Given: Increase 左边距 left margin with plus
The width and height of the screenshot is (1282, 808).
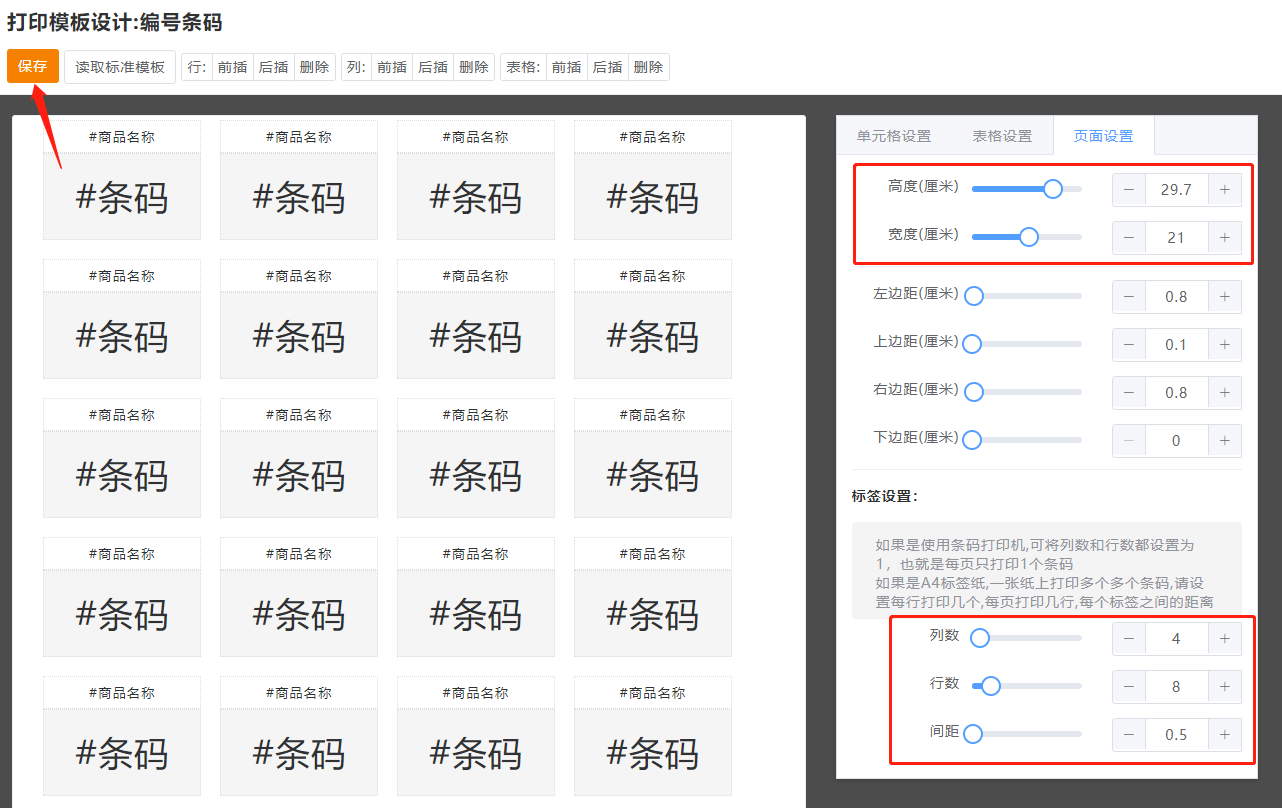Looking at the screenshot, I should (1224, 297).
